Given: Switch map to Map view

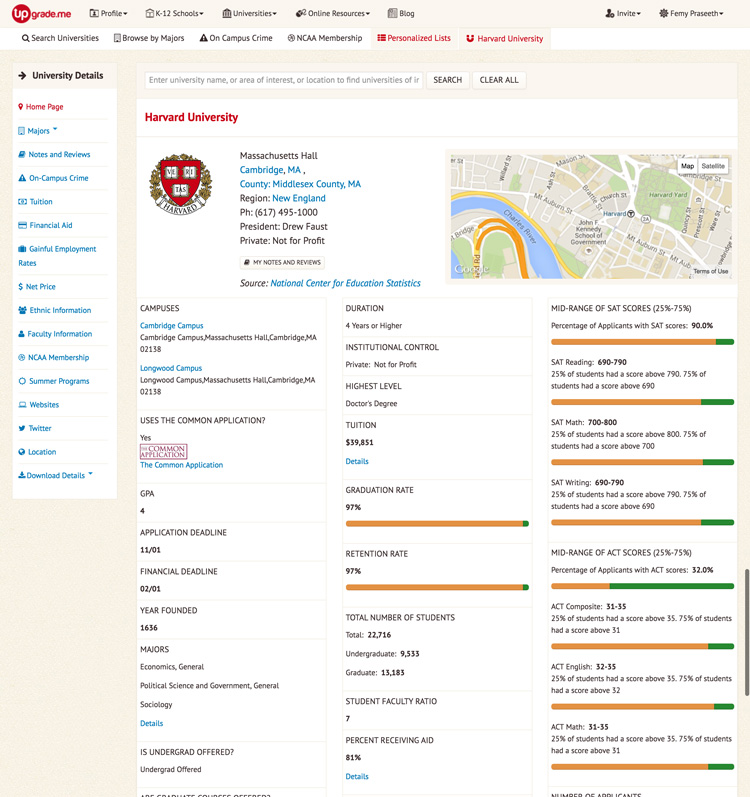Looking at the screenshot, I should coord(687,166).
